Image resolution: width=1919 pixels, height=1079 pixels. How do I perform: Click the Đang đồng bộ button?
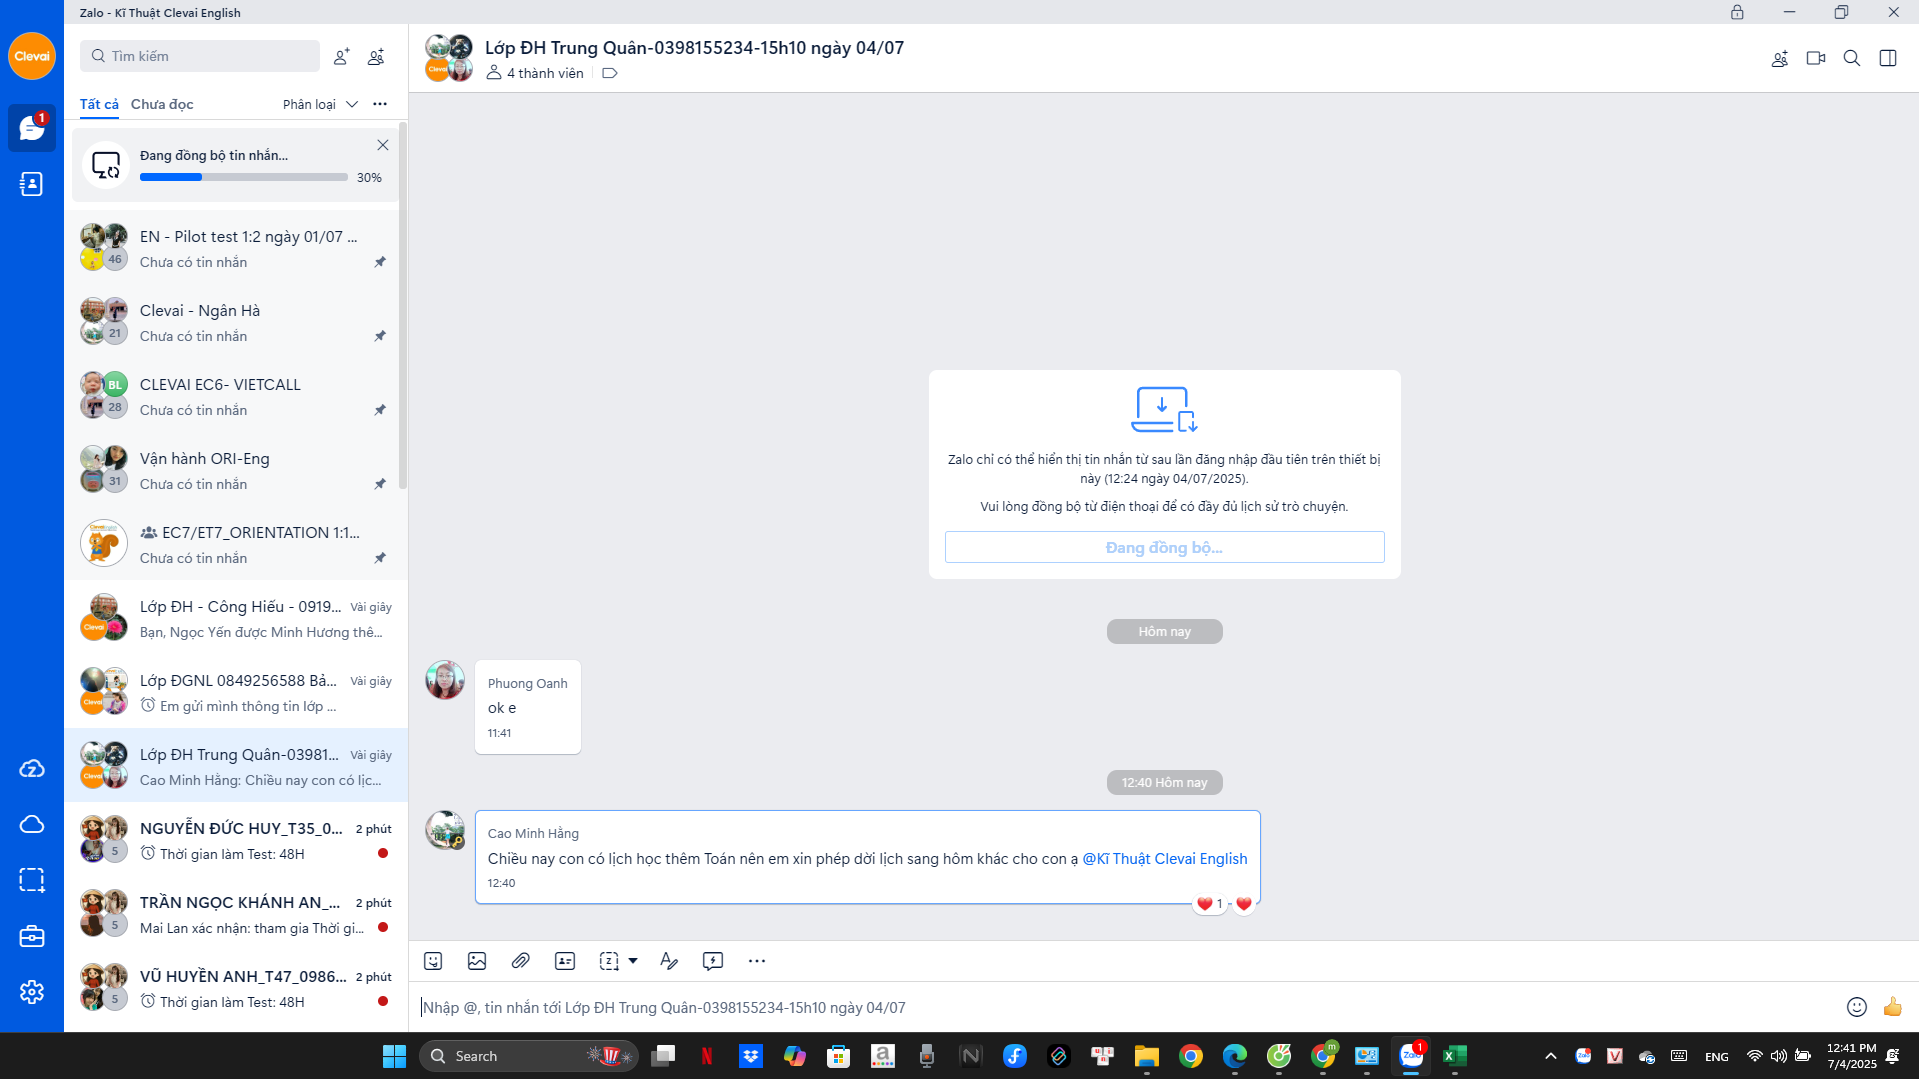click(1164, 548)
